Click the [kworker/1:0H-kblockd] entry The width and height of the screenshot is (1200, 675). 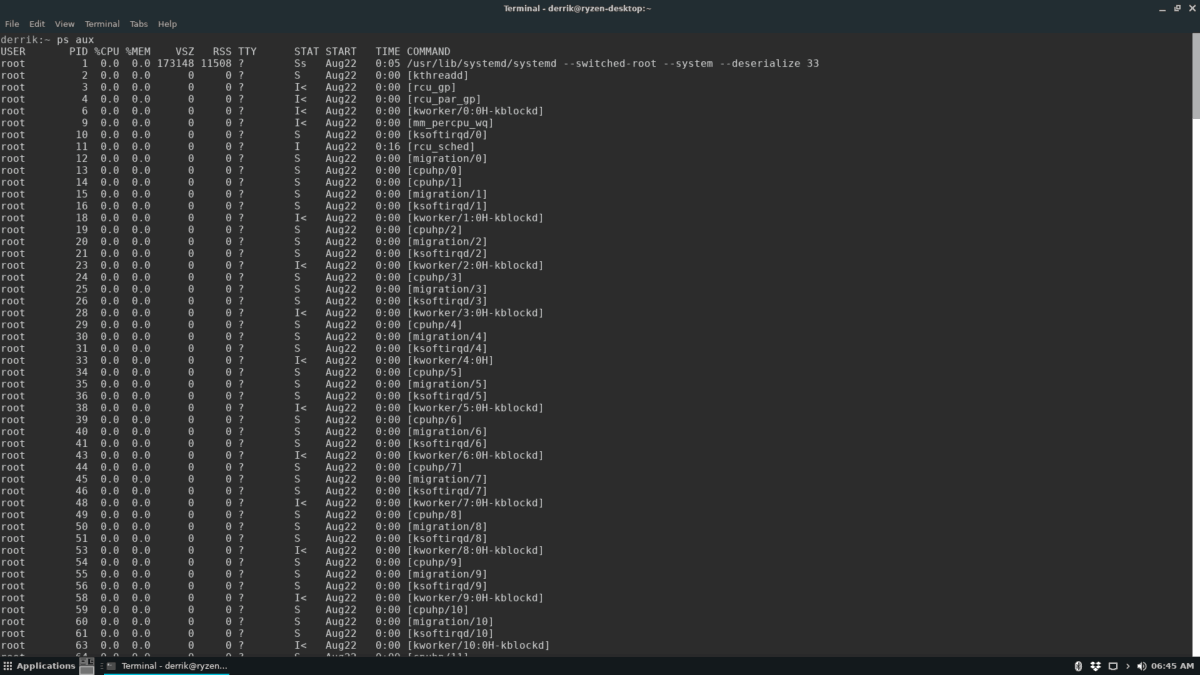click(x=475, y=218)
